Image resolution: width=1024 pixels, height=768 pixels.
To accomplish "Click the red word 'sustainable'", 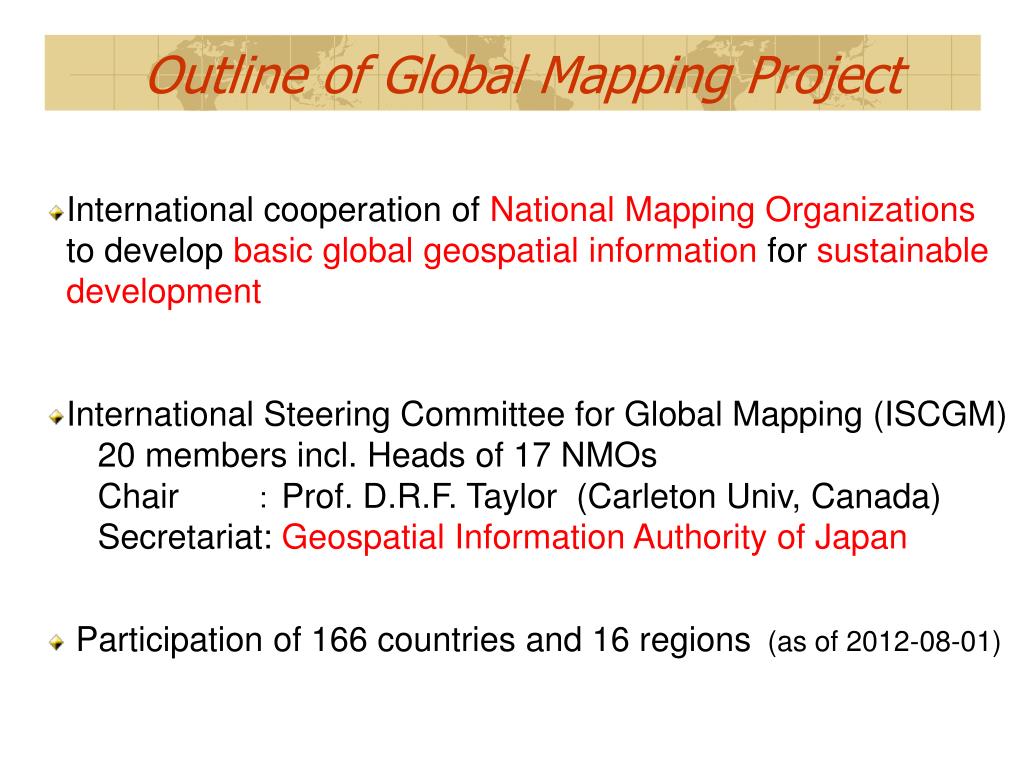I will pyautogui.click(x=902, y=251).
